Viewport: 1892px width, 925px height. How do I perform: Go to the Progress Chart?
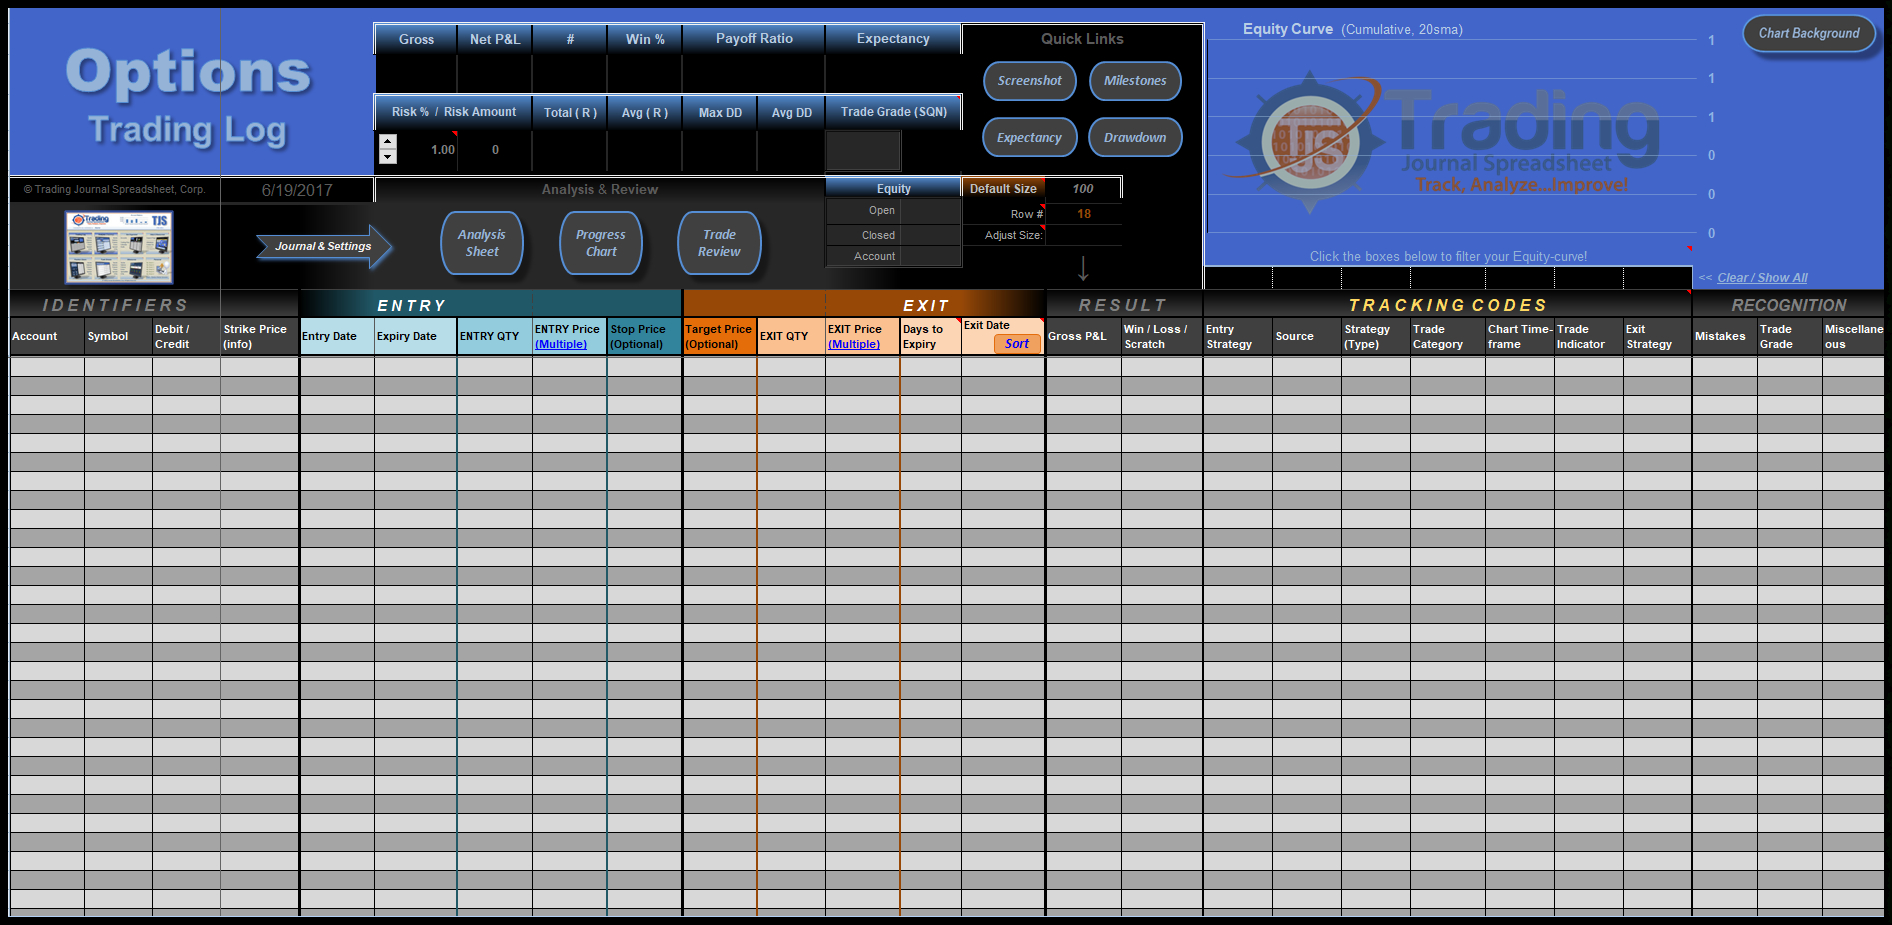click(600, 243)
